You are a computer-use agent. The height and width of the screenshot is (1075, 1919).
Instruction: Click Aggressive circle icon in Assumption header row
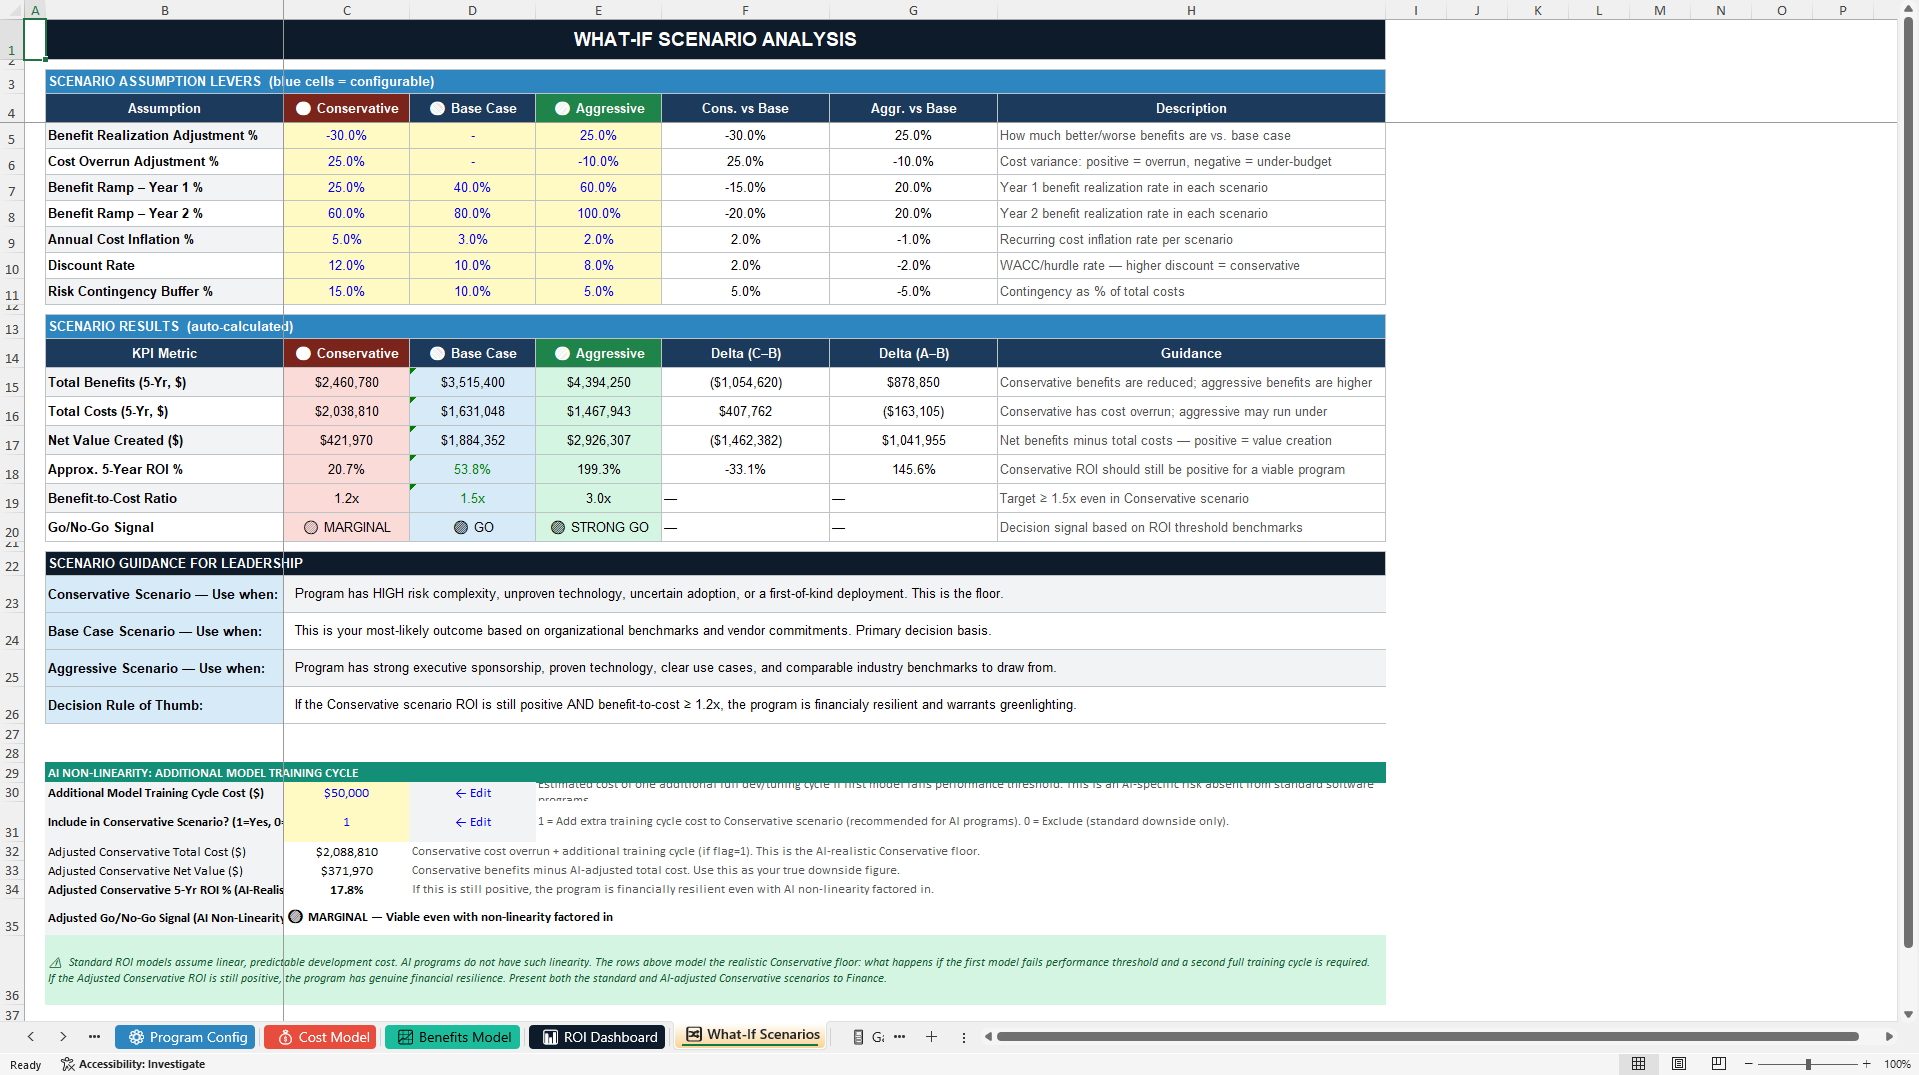click(x=562, y=108)
